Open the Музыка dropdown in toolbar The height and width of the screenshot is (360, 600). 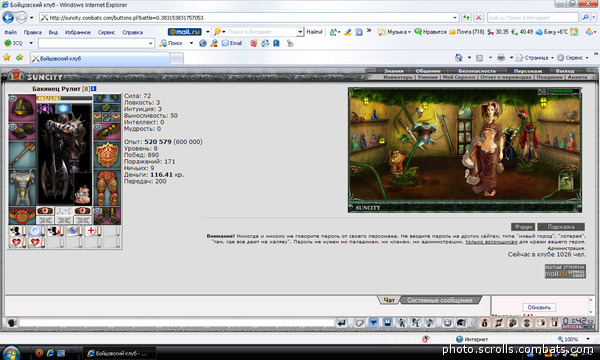pos(394,32)
